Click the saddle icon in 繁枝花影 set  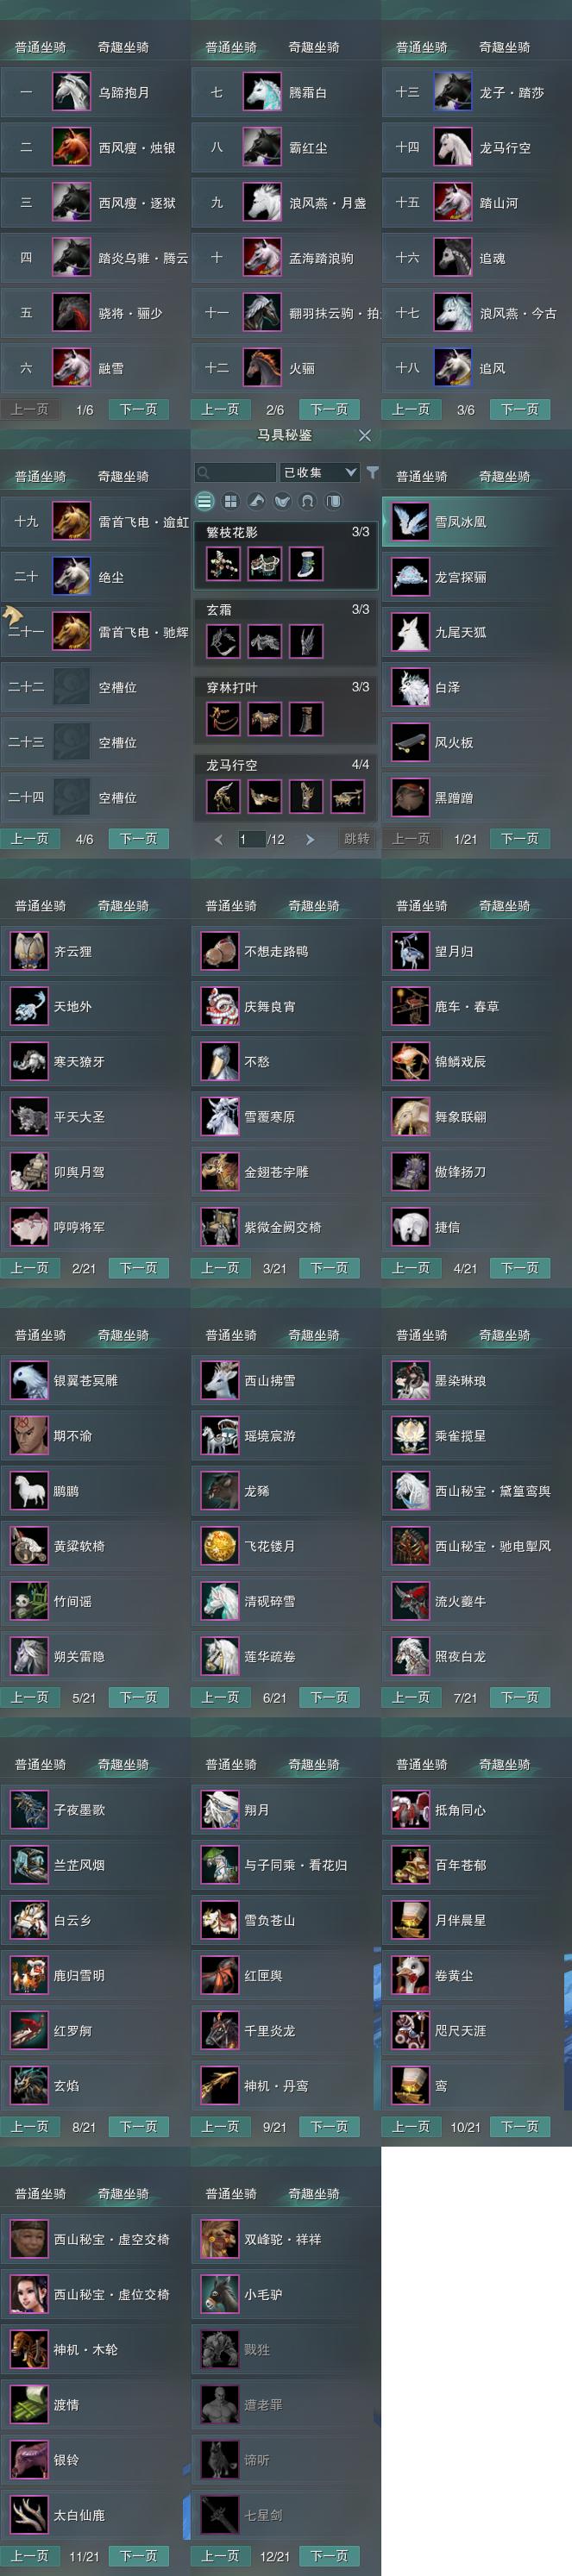pyautogui.click(x=265, y=564)
